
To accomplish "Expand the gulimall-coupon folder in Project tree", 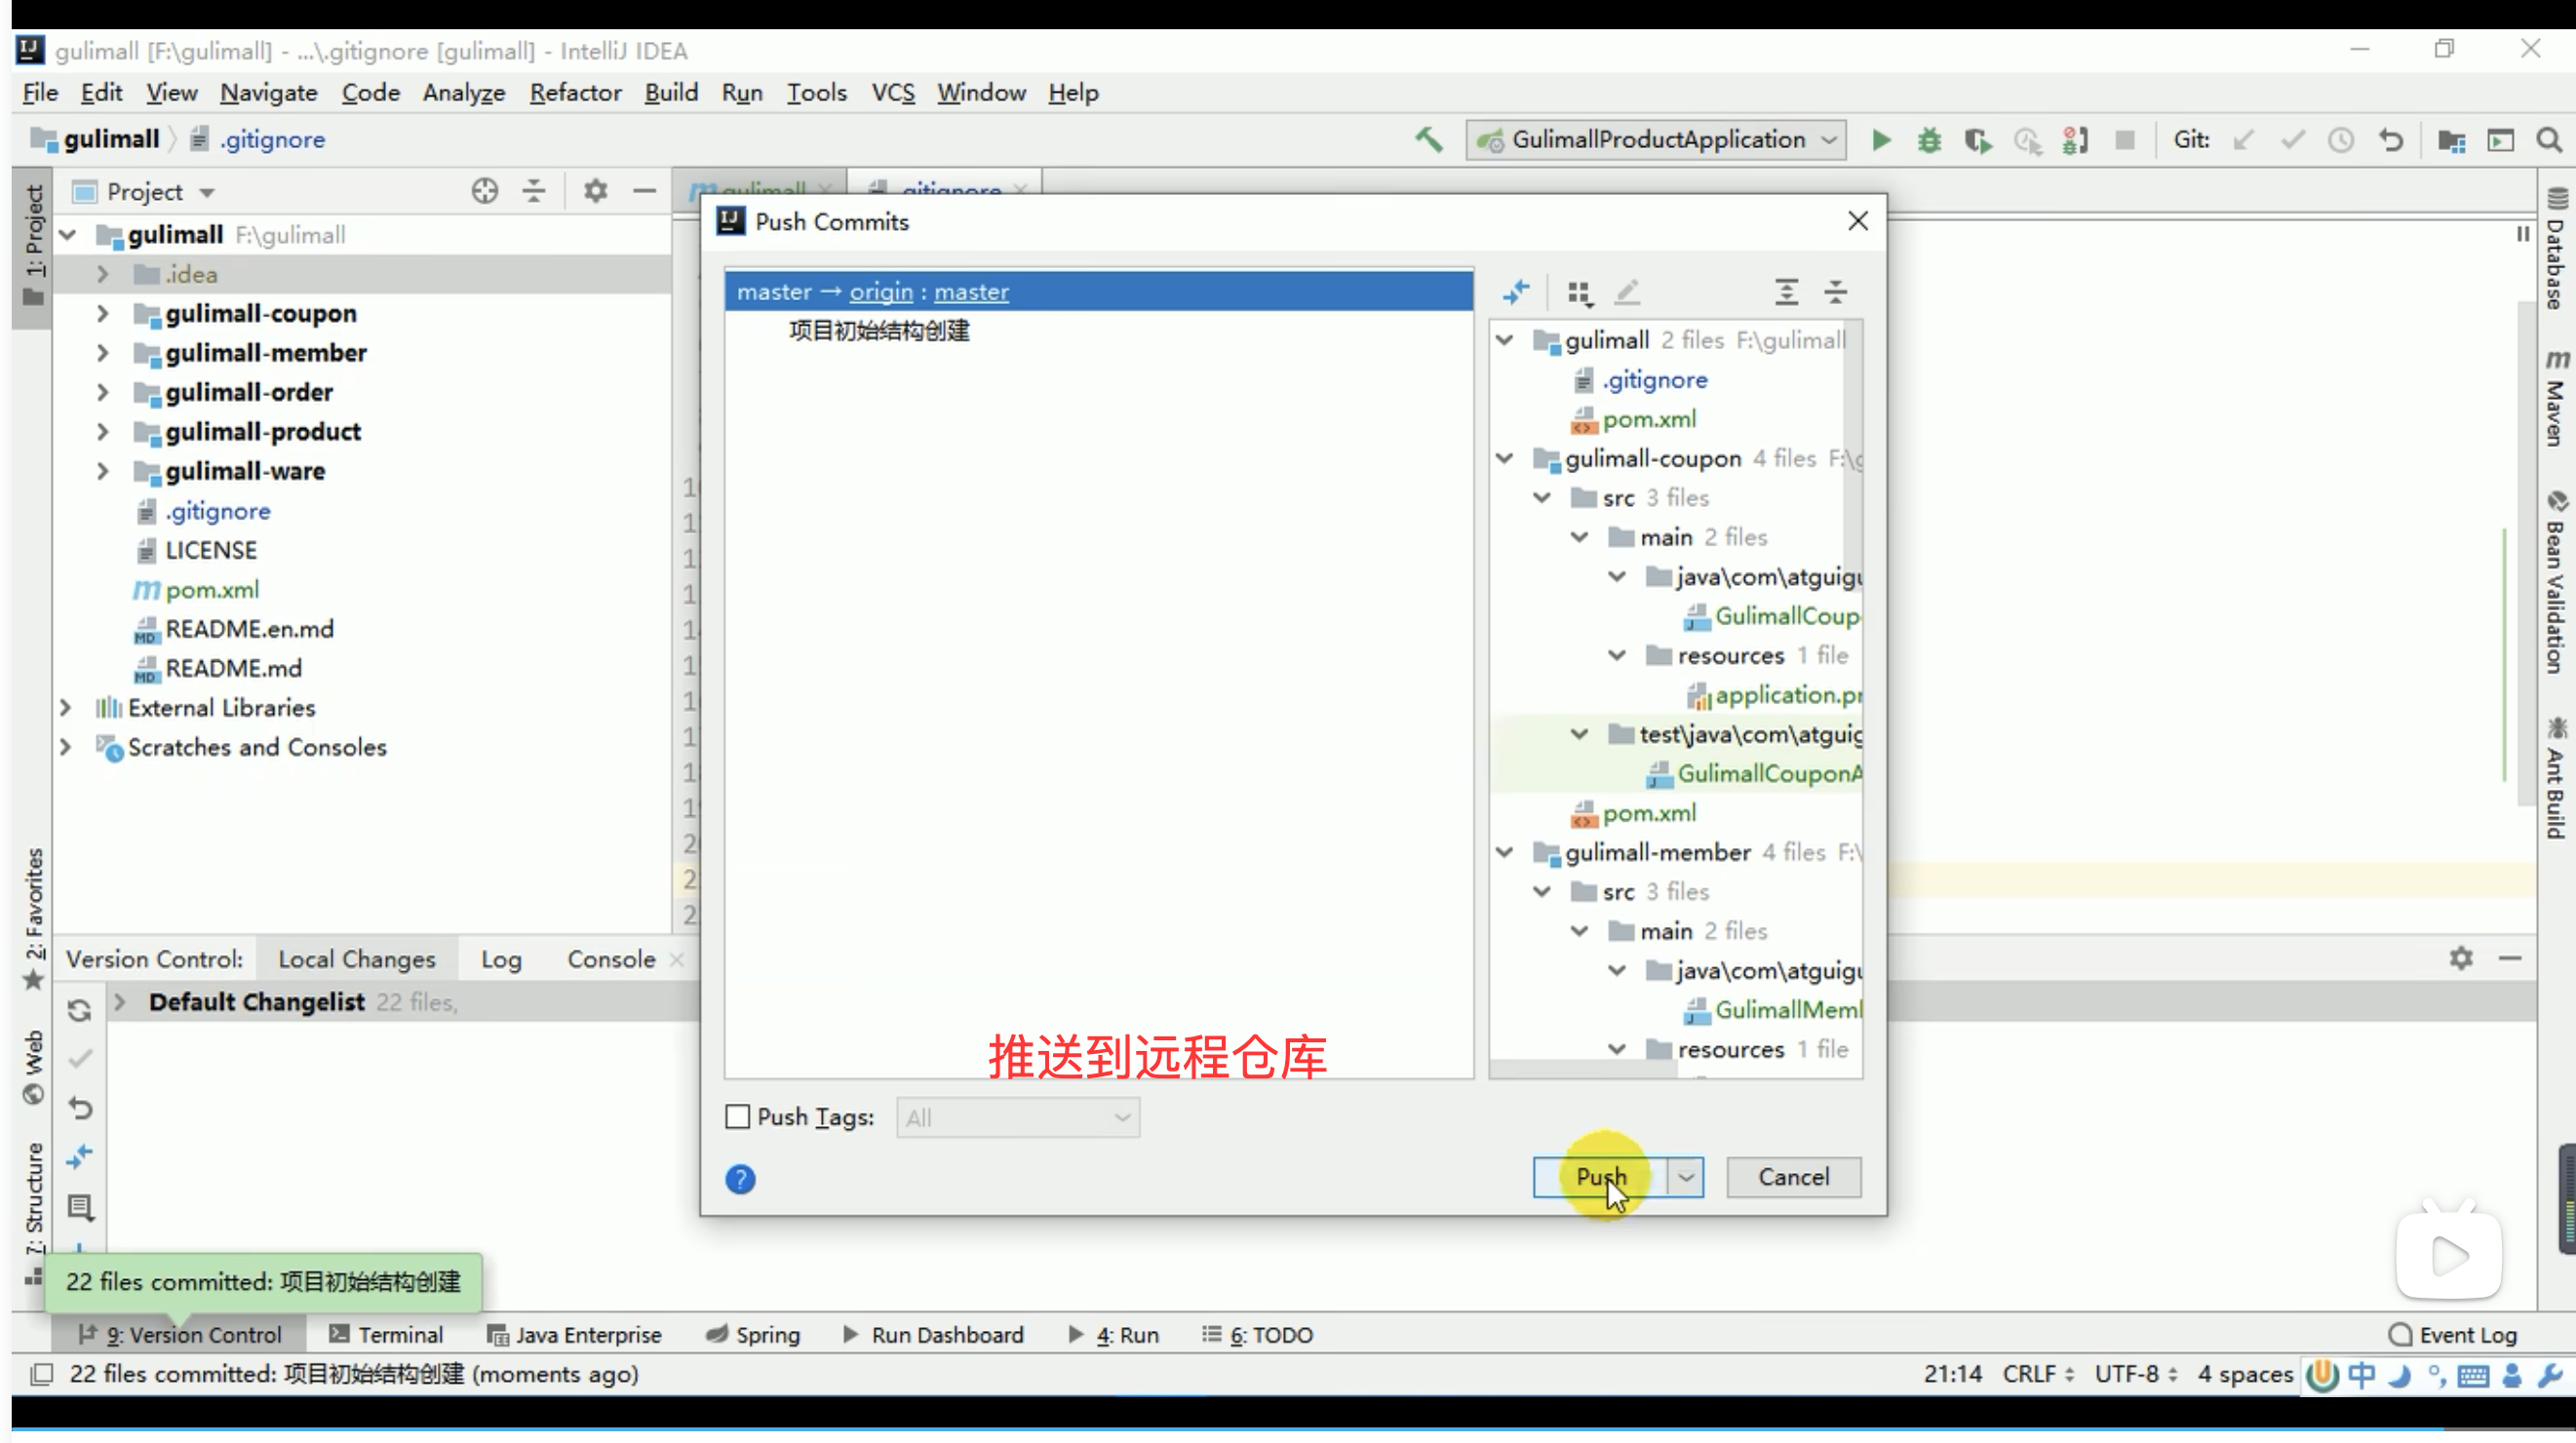I will click(x=102, y=313).
